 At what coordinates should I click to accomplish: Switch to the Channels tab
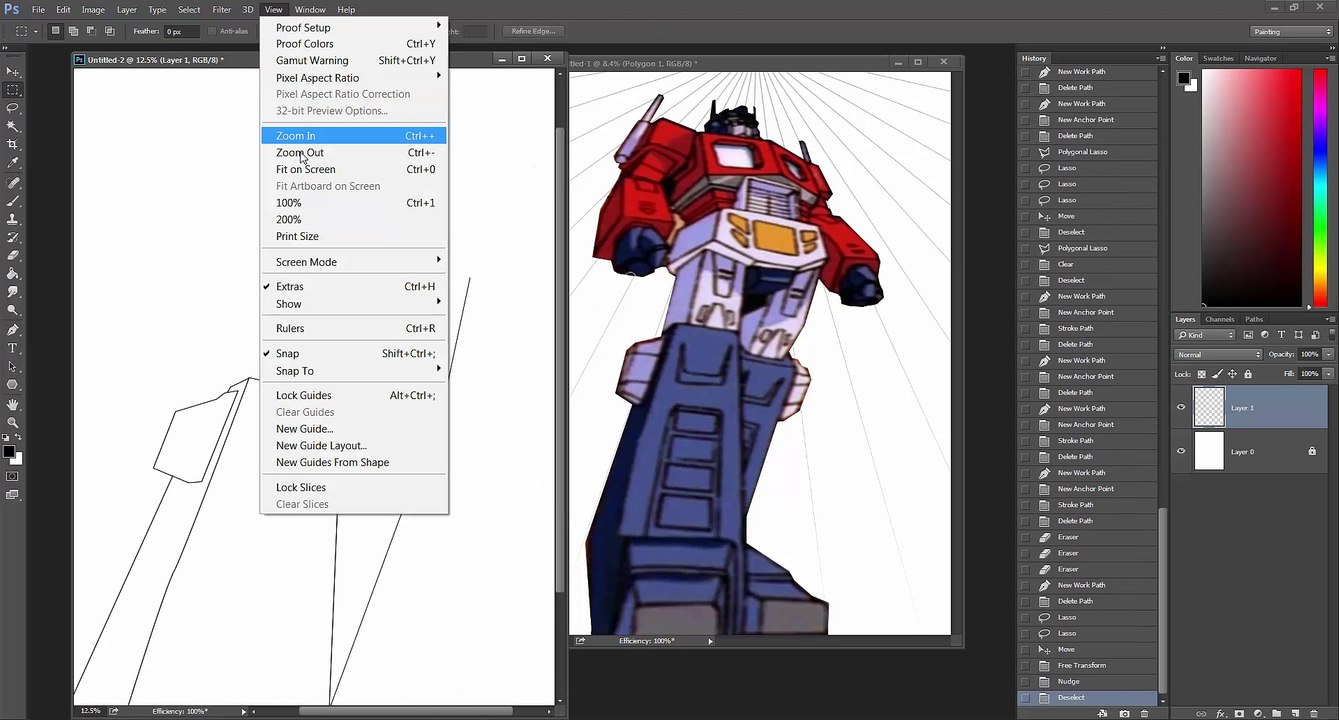point(1219,319)
